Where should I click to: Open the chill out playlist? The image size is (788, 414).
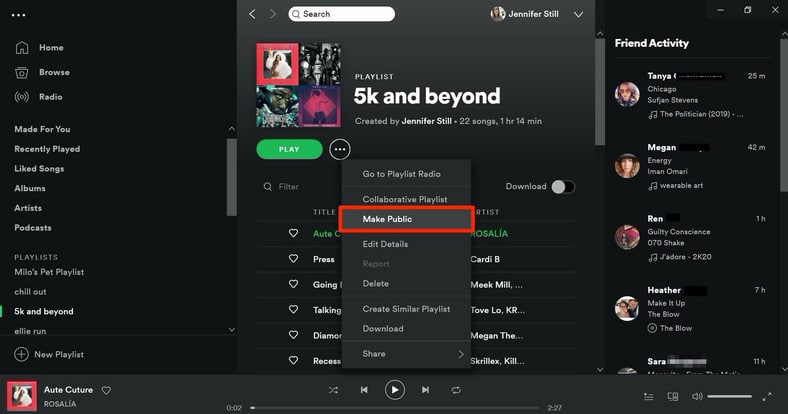coord(30,292)
